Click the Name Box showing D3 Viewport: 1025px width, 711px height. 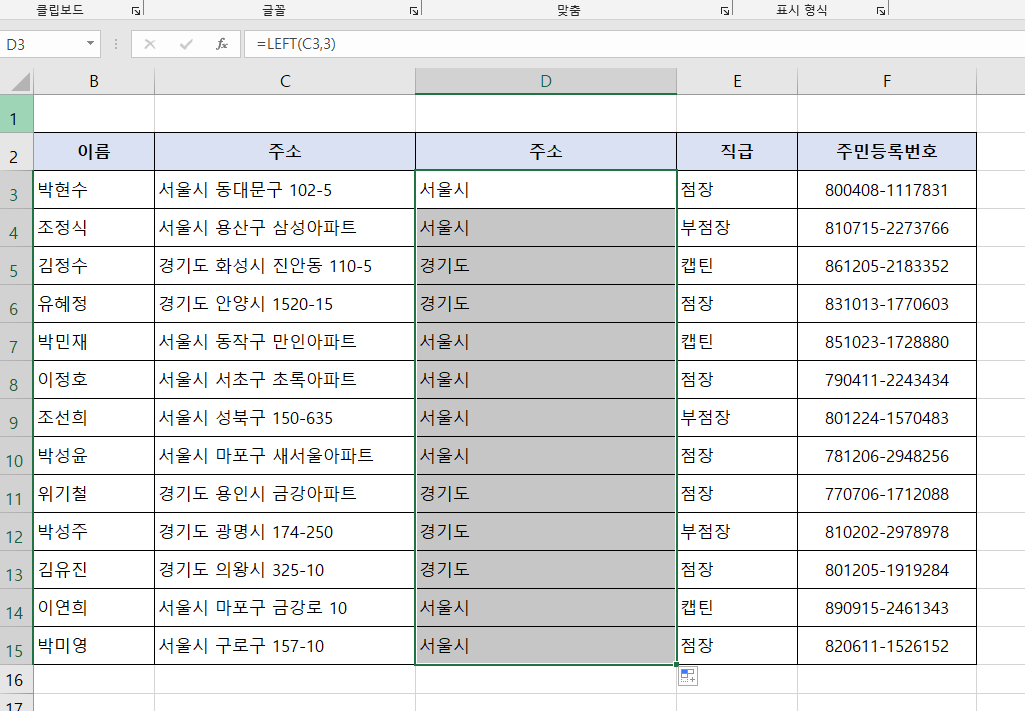(42, 44)
